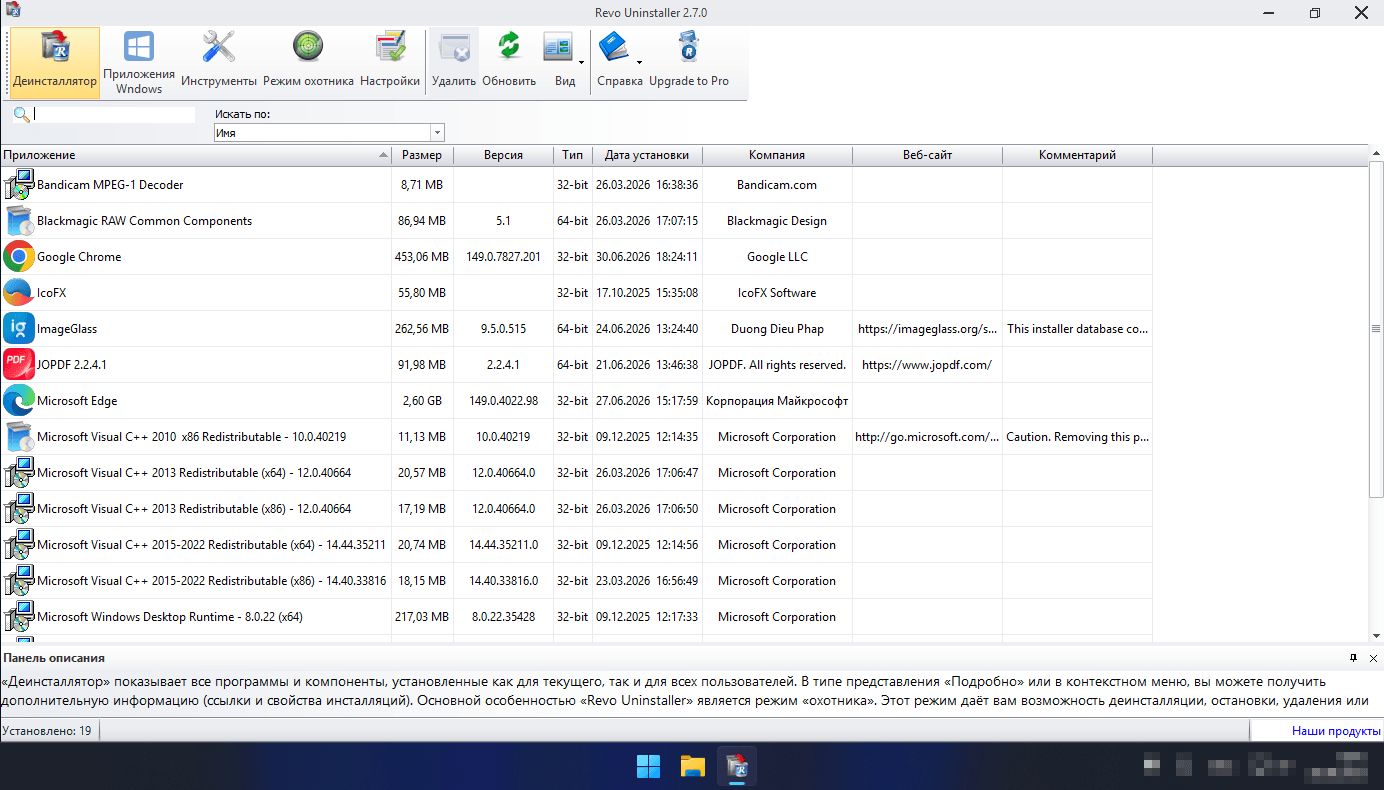Sort list by Размер column
The image size is (1384, 790).
coord(423,155)
